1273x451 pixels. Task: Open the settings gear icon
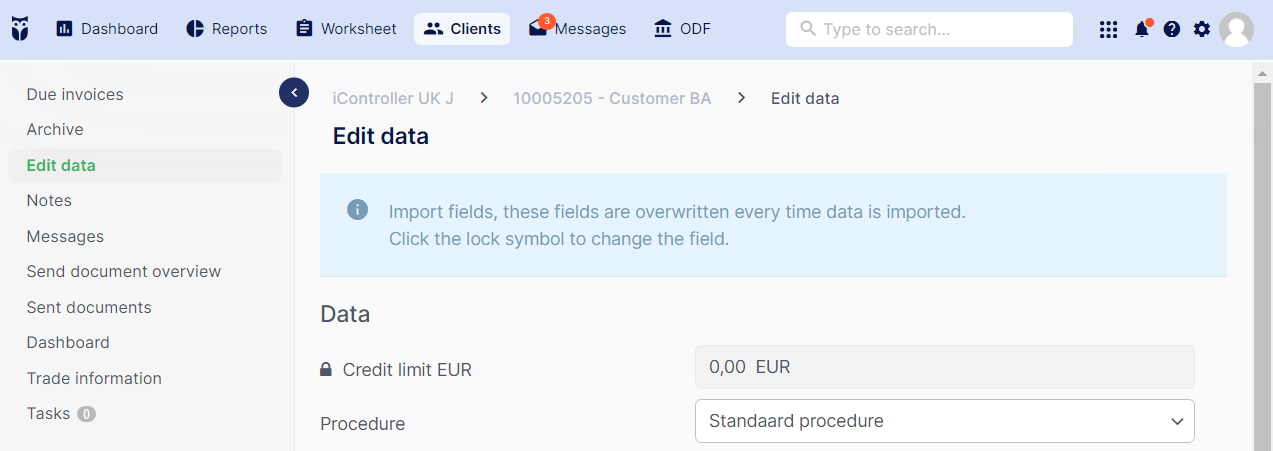click(x=1202, y=30)
